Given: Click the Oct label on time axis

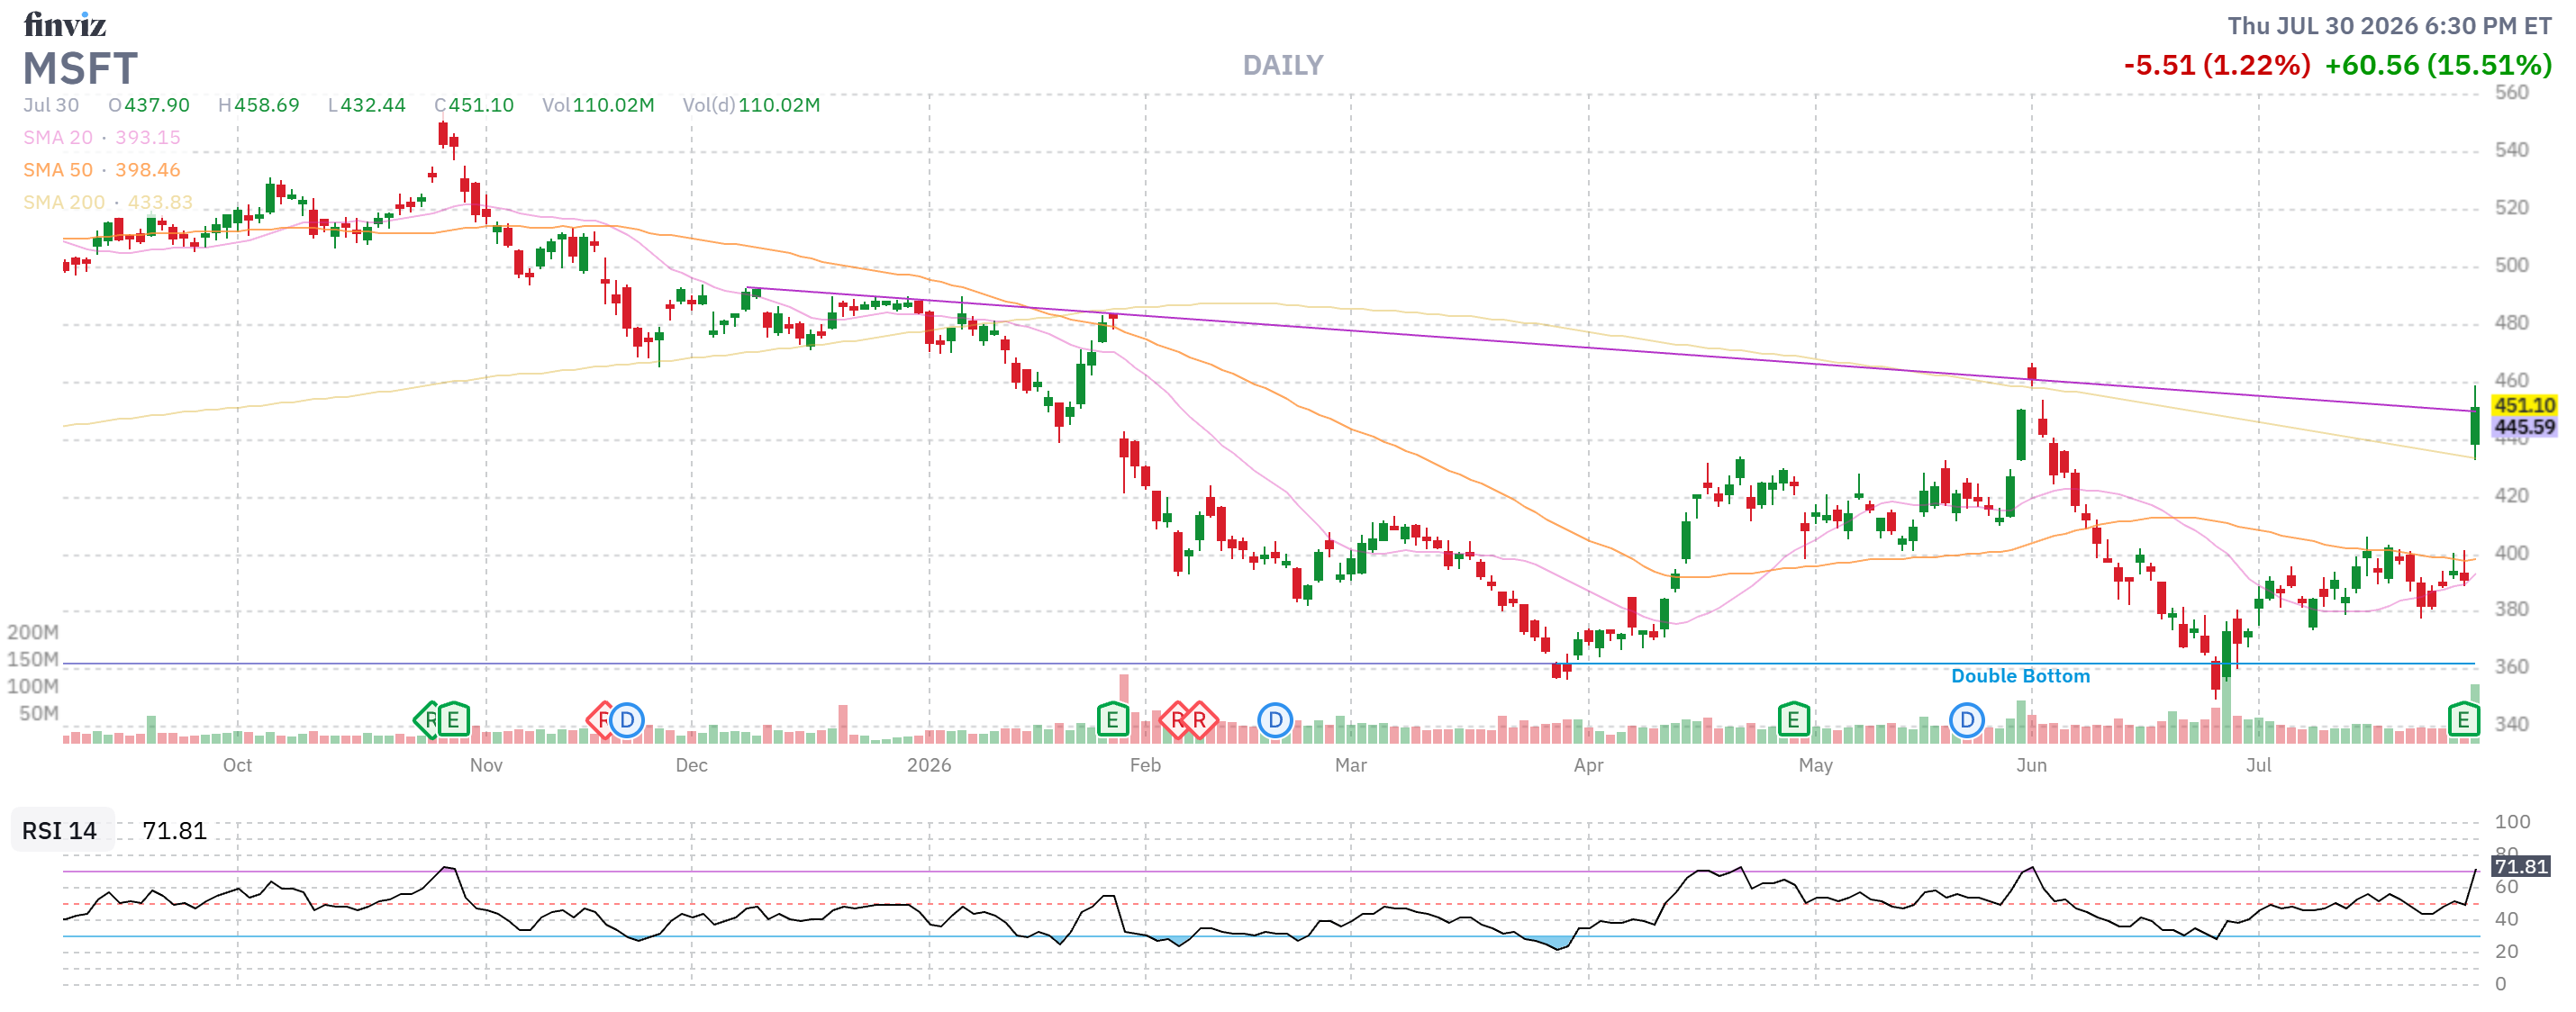Looking at the screenshot, I should point(237,765).
